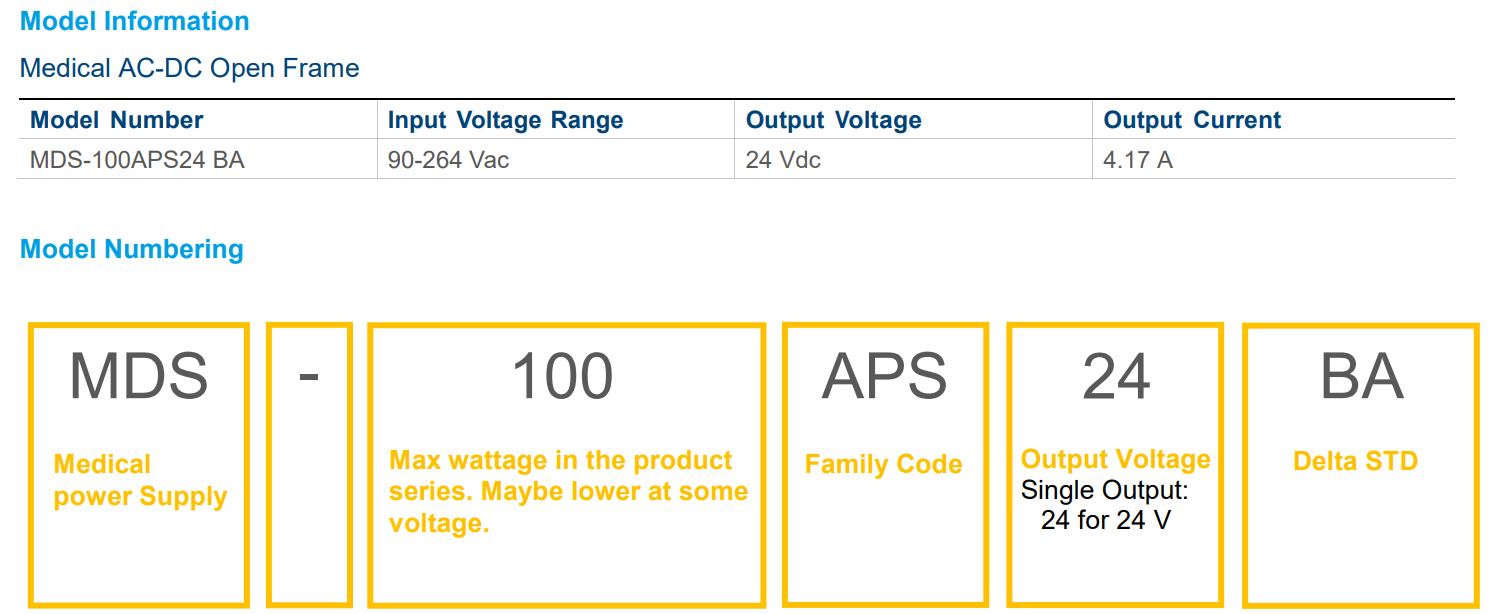Click the Model Information heading

click(135, 21)
